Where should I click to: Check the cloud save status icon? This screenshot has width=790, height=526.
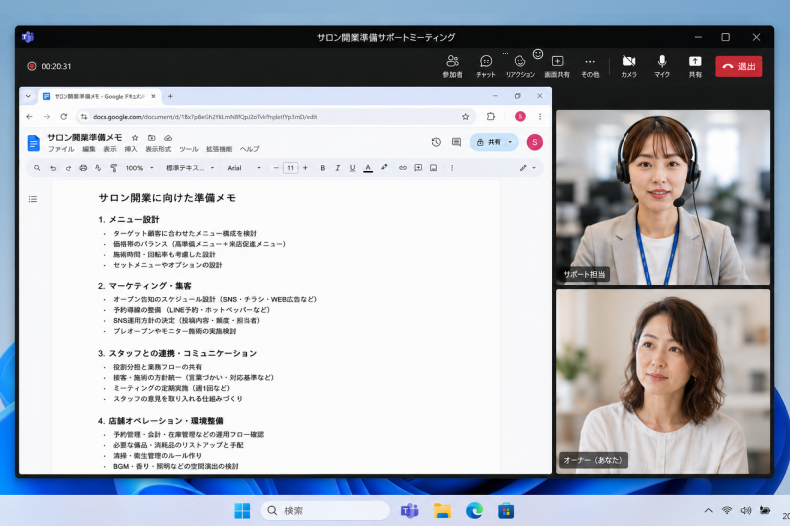[168, 138]
